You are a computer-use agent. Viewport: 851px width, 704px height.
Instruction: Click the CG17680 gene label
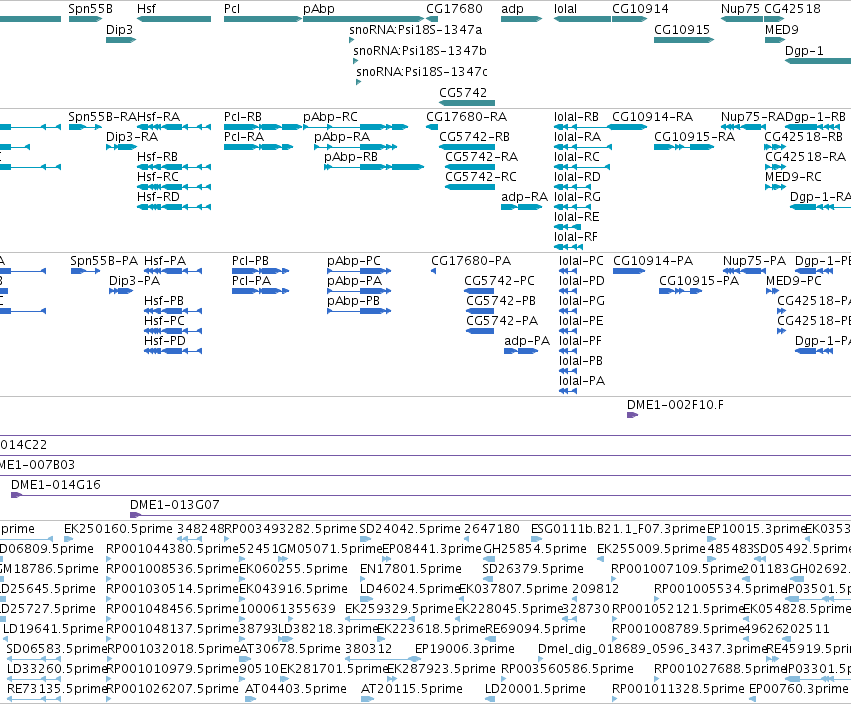click(454, 9)
